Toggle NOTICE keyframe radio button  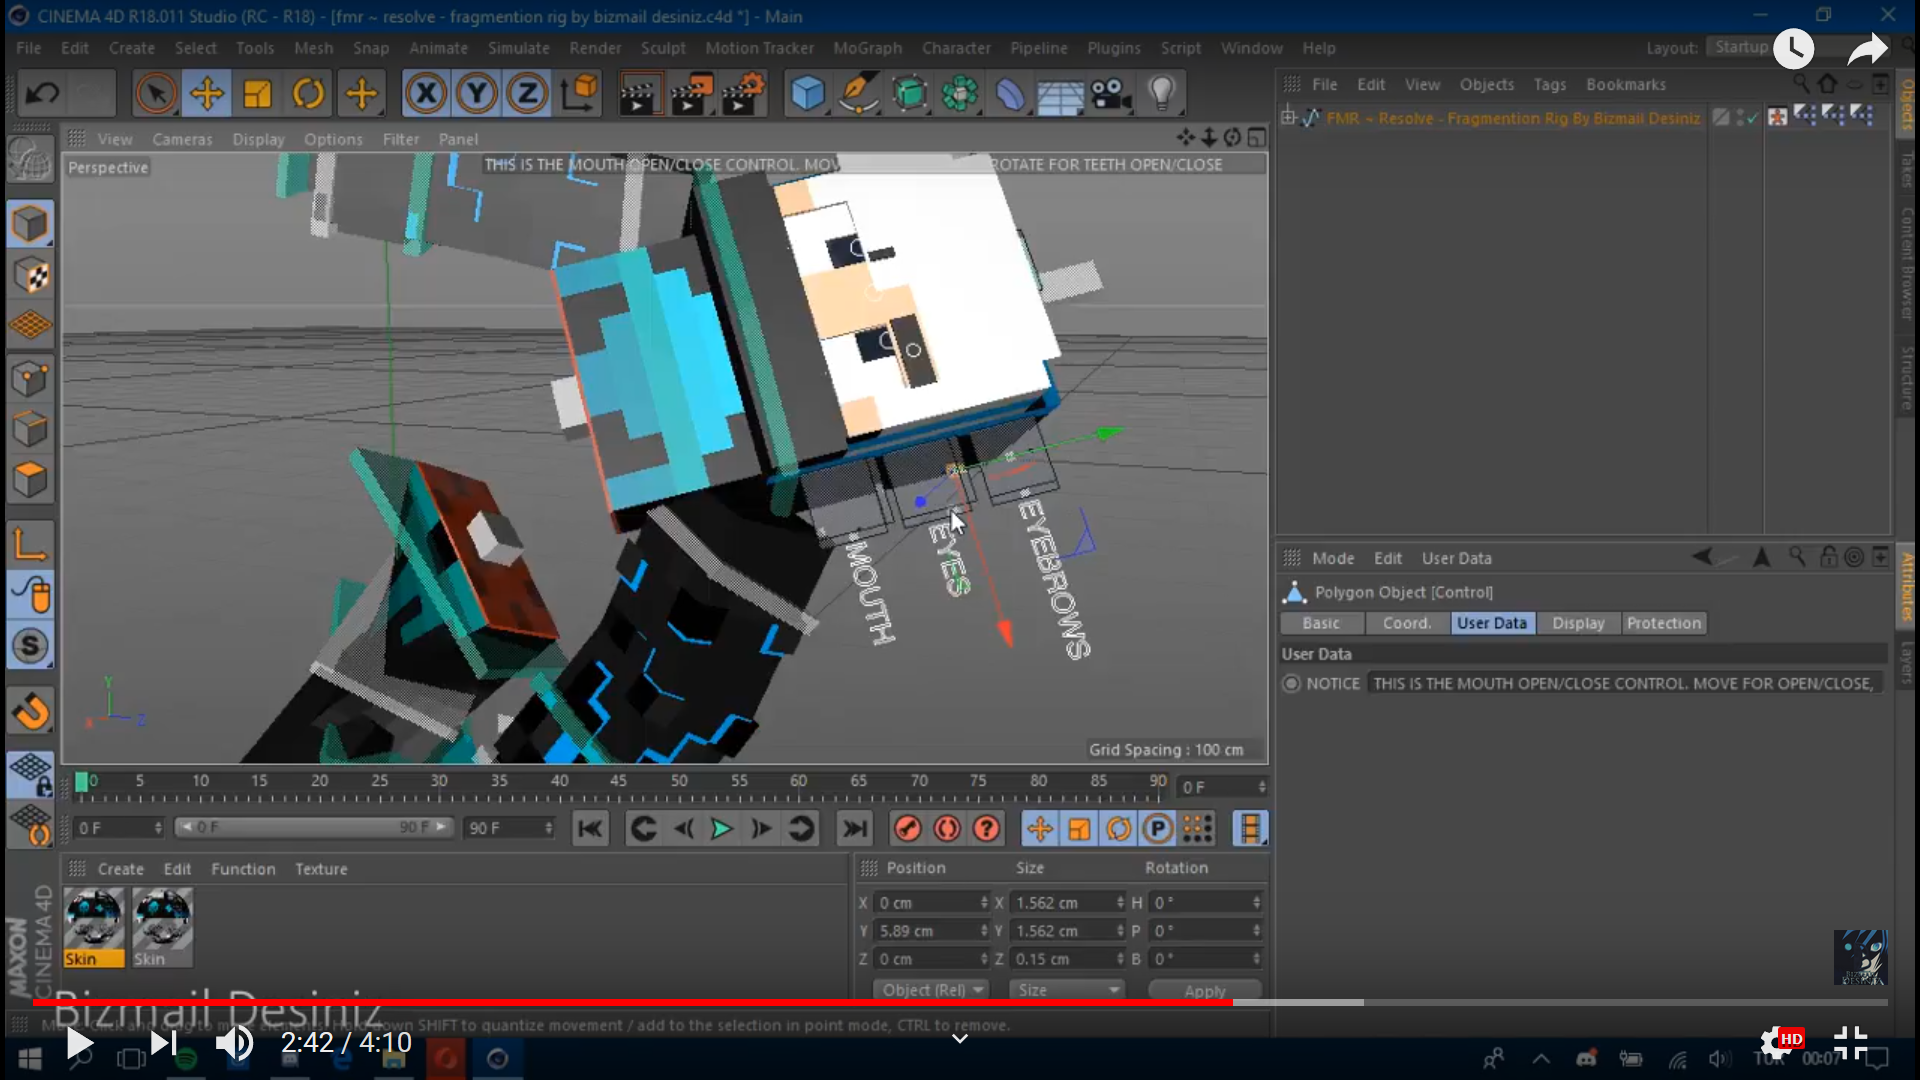pyautogui.click(x=1291, y=683)
